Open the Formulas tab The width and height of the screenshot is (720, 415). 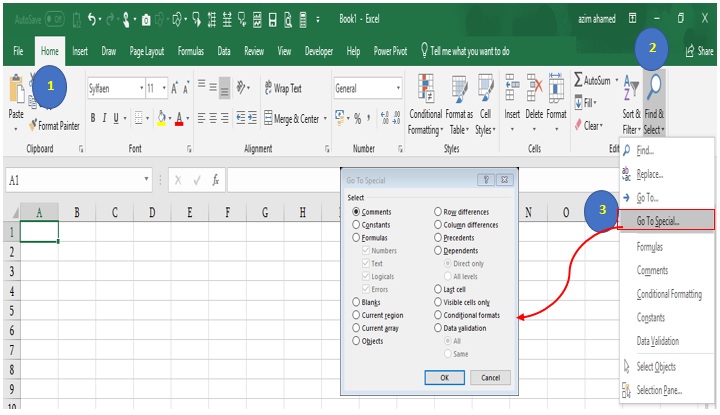[x=191, y=51]
